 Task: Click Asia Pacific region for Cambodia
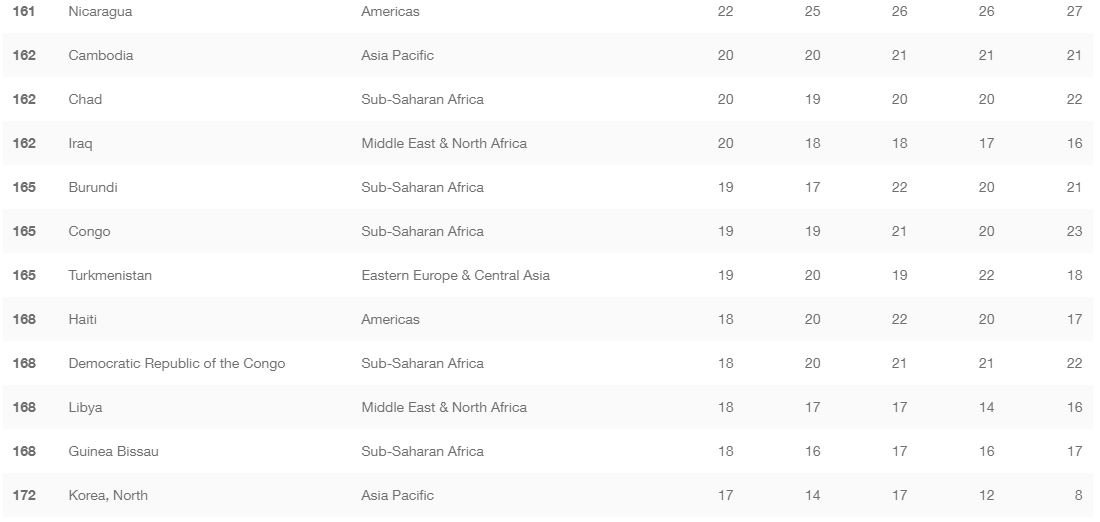(x=397, y=56)
